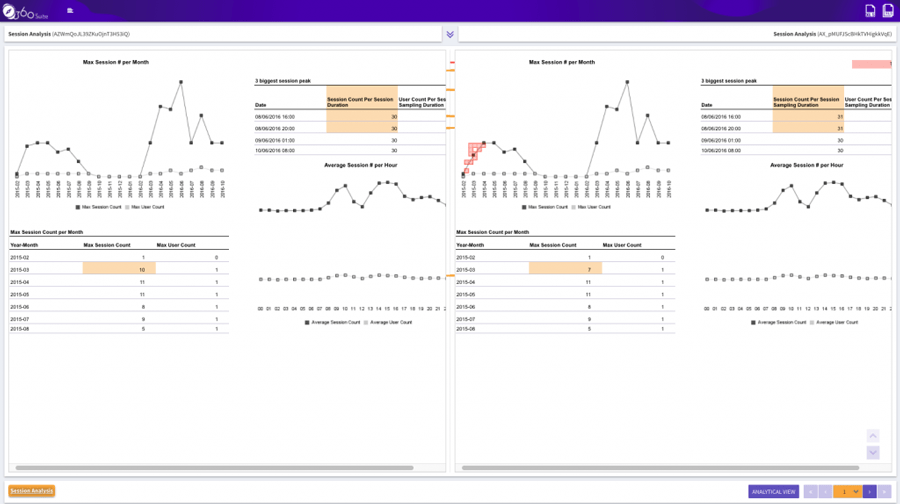This screenshot has height=504, width=900.
Task: Click the left Average Session # per Hour title
Action: click(x=360, y=165)
